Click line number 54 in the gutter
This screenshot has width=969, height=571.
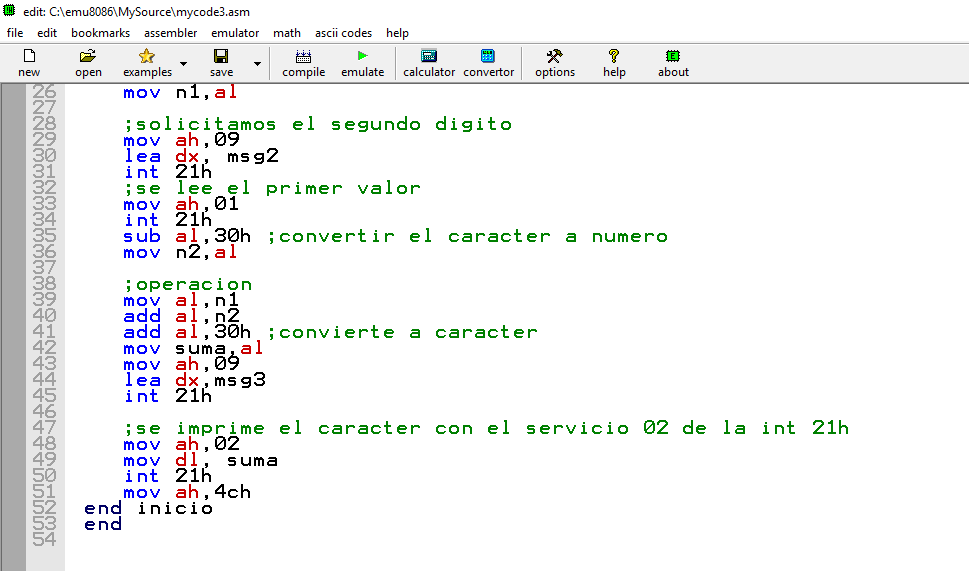pos(44,539)
